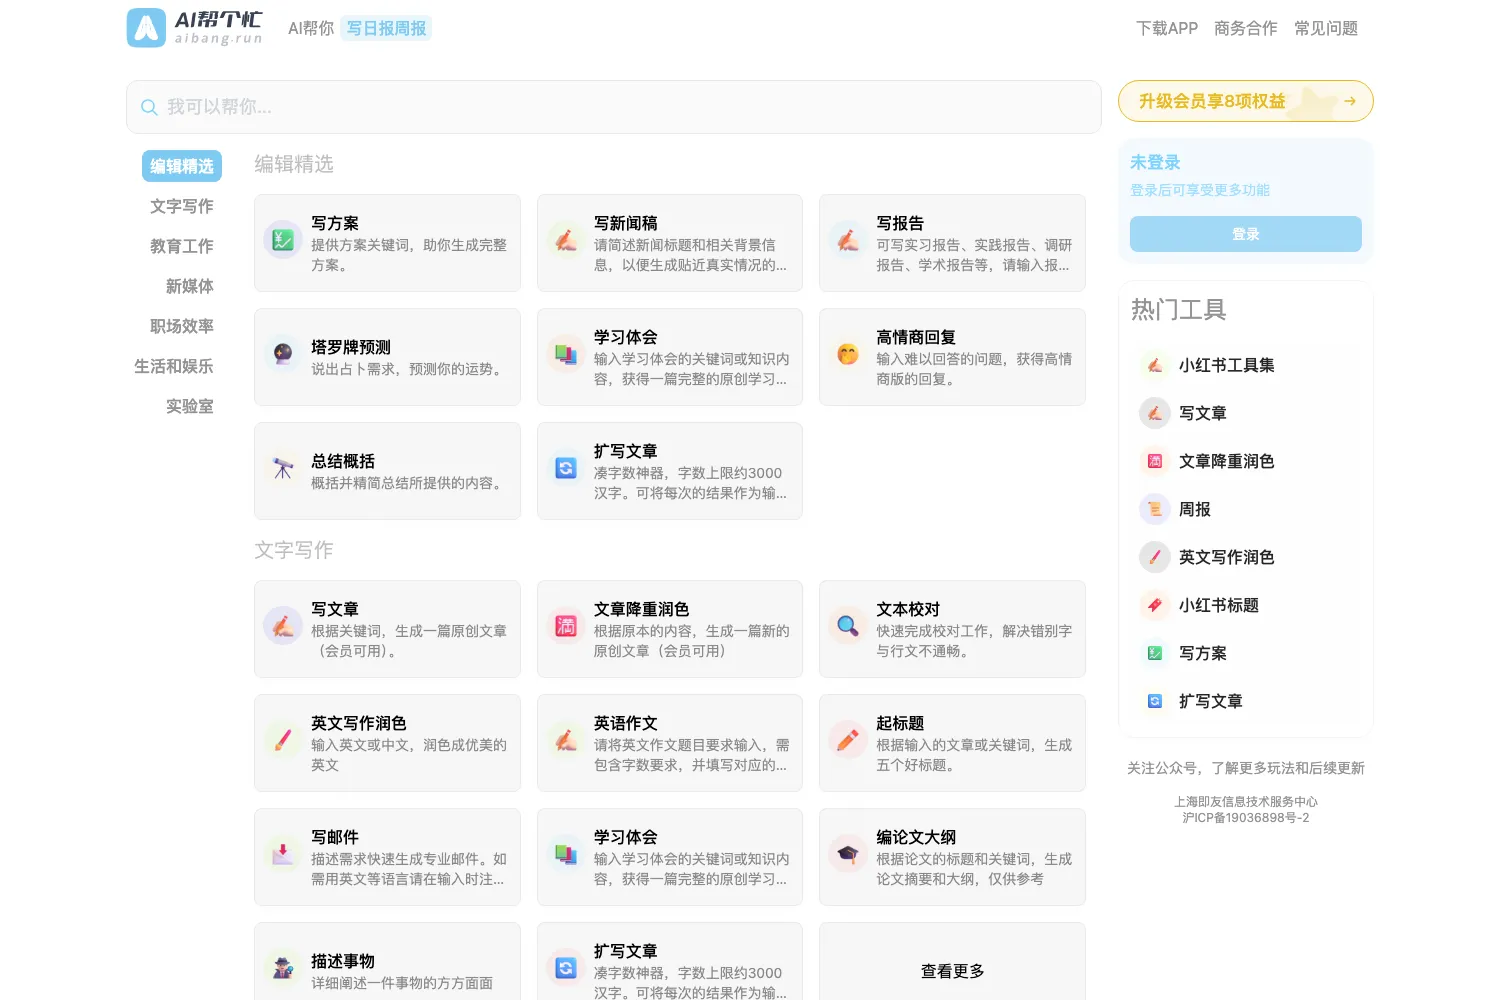Viewport: 1500px width, 1000px height.
Task: Open the 写文章 card title in 文字写作
Action: (335, 609)
